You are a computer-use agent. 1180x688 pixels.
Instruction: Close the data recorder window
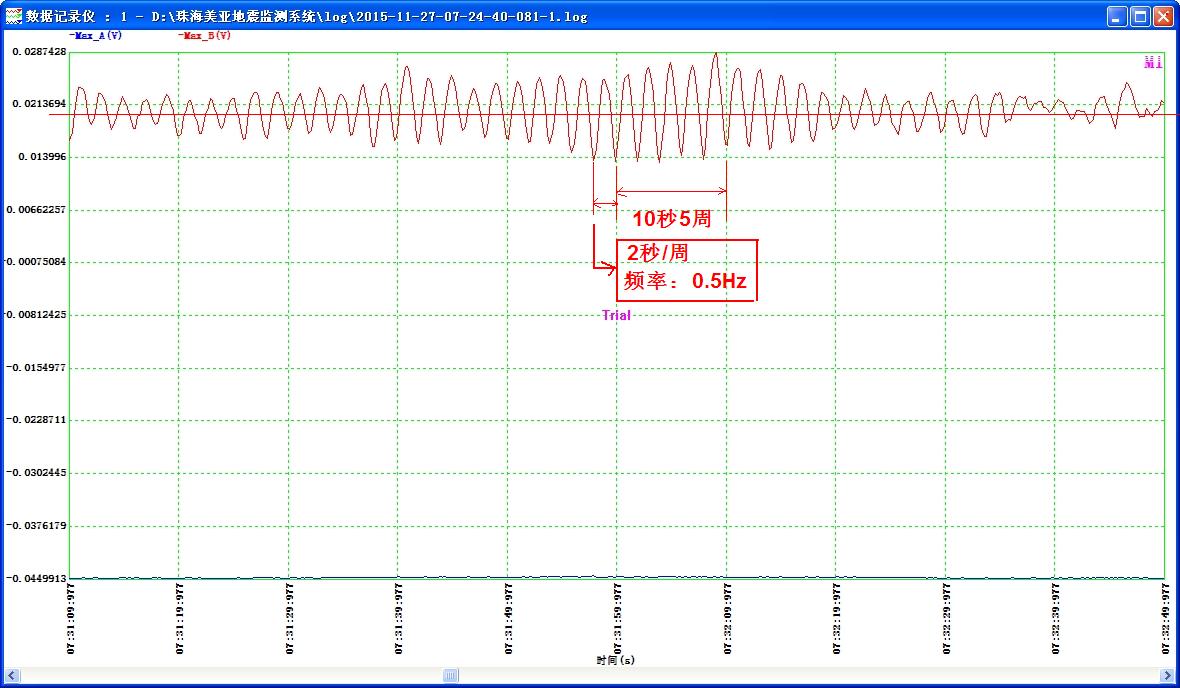tap(1163, 17)
